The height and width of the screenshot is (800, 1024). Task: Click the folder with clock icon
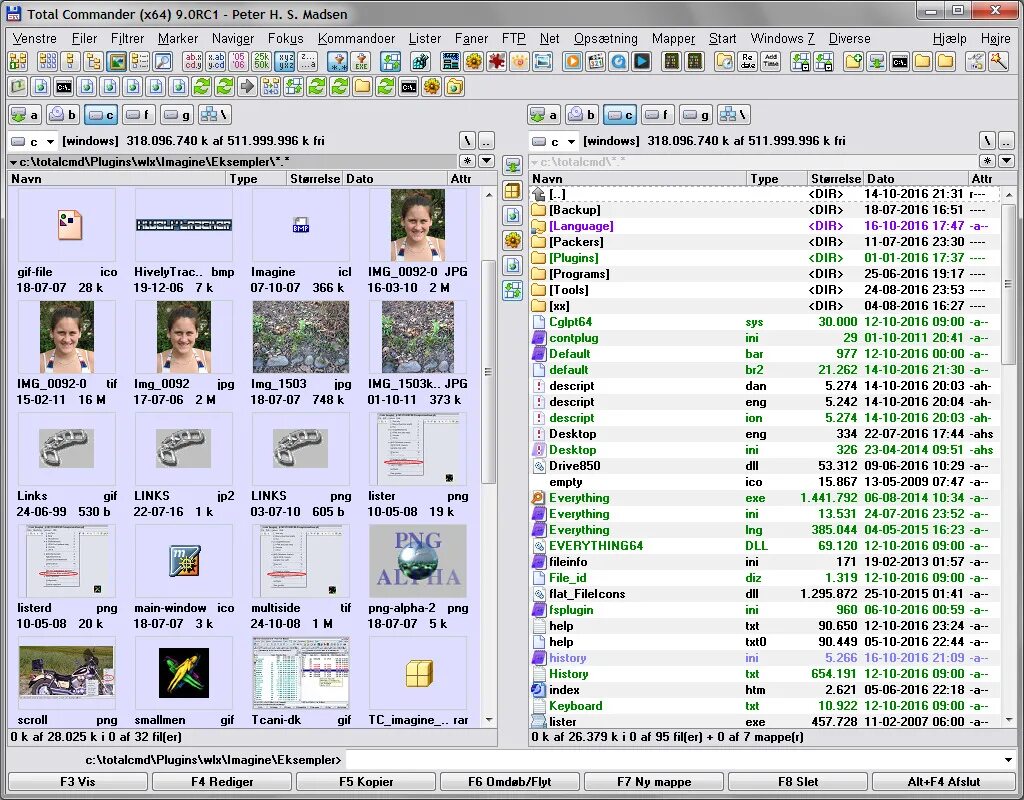pos(724,61)
